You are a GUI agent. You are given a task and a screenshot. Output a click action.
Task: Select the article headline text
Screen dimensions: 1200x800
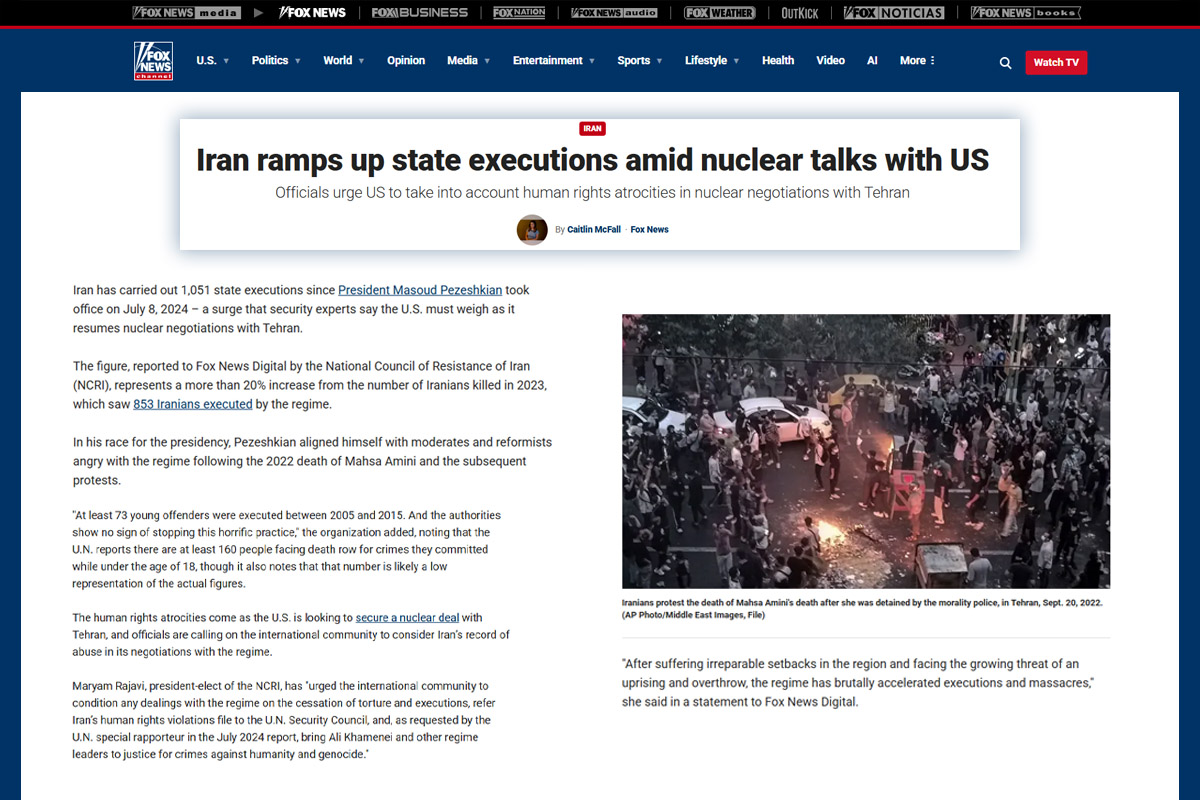[592, 160]
